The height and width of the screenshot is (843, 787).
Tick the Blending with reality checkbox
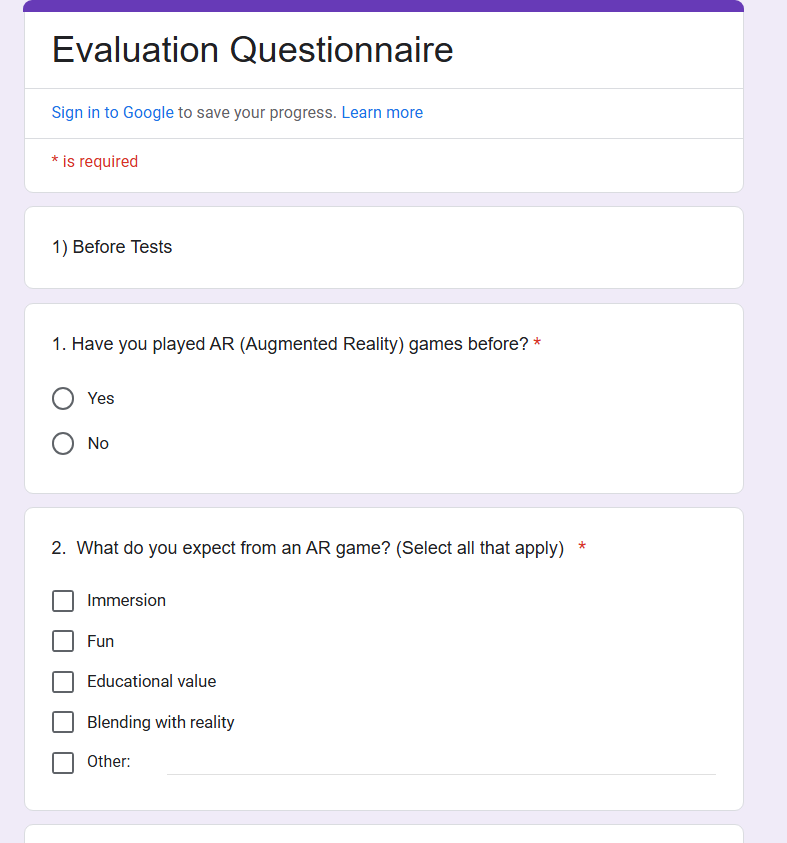click(63, 722)
